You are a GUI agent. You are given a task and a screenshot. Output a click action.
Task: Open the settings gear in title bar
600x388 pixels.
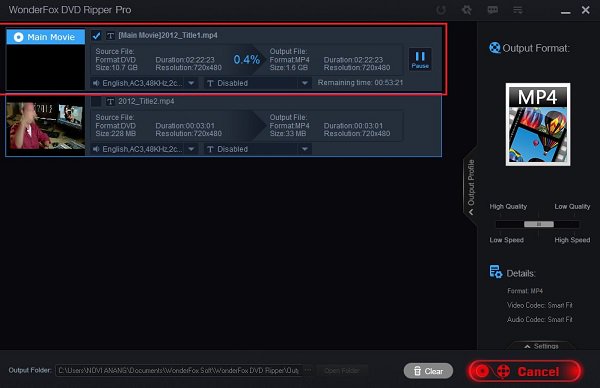467,10
